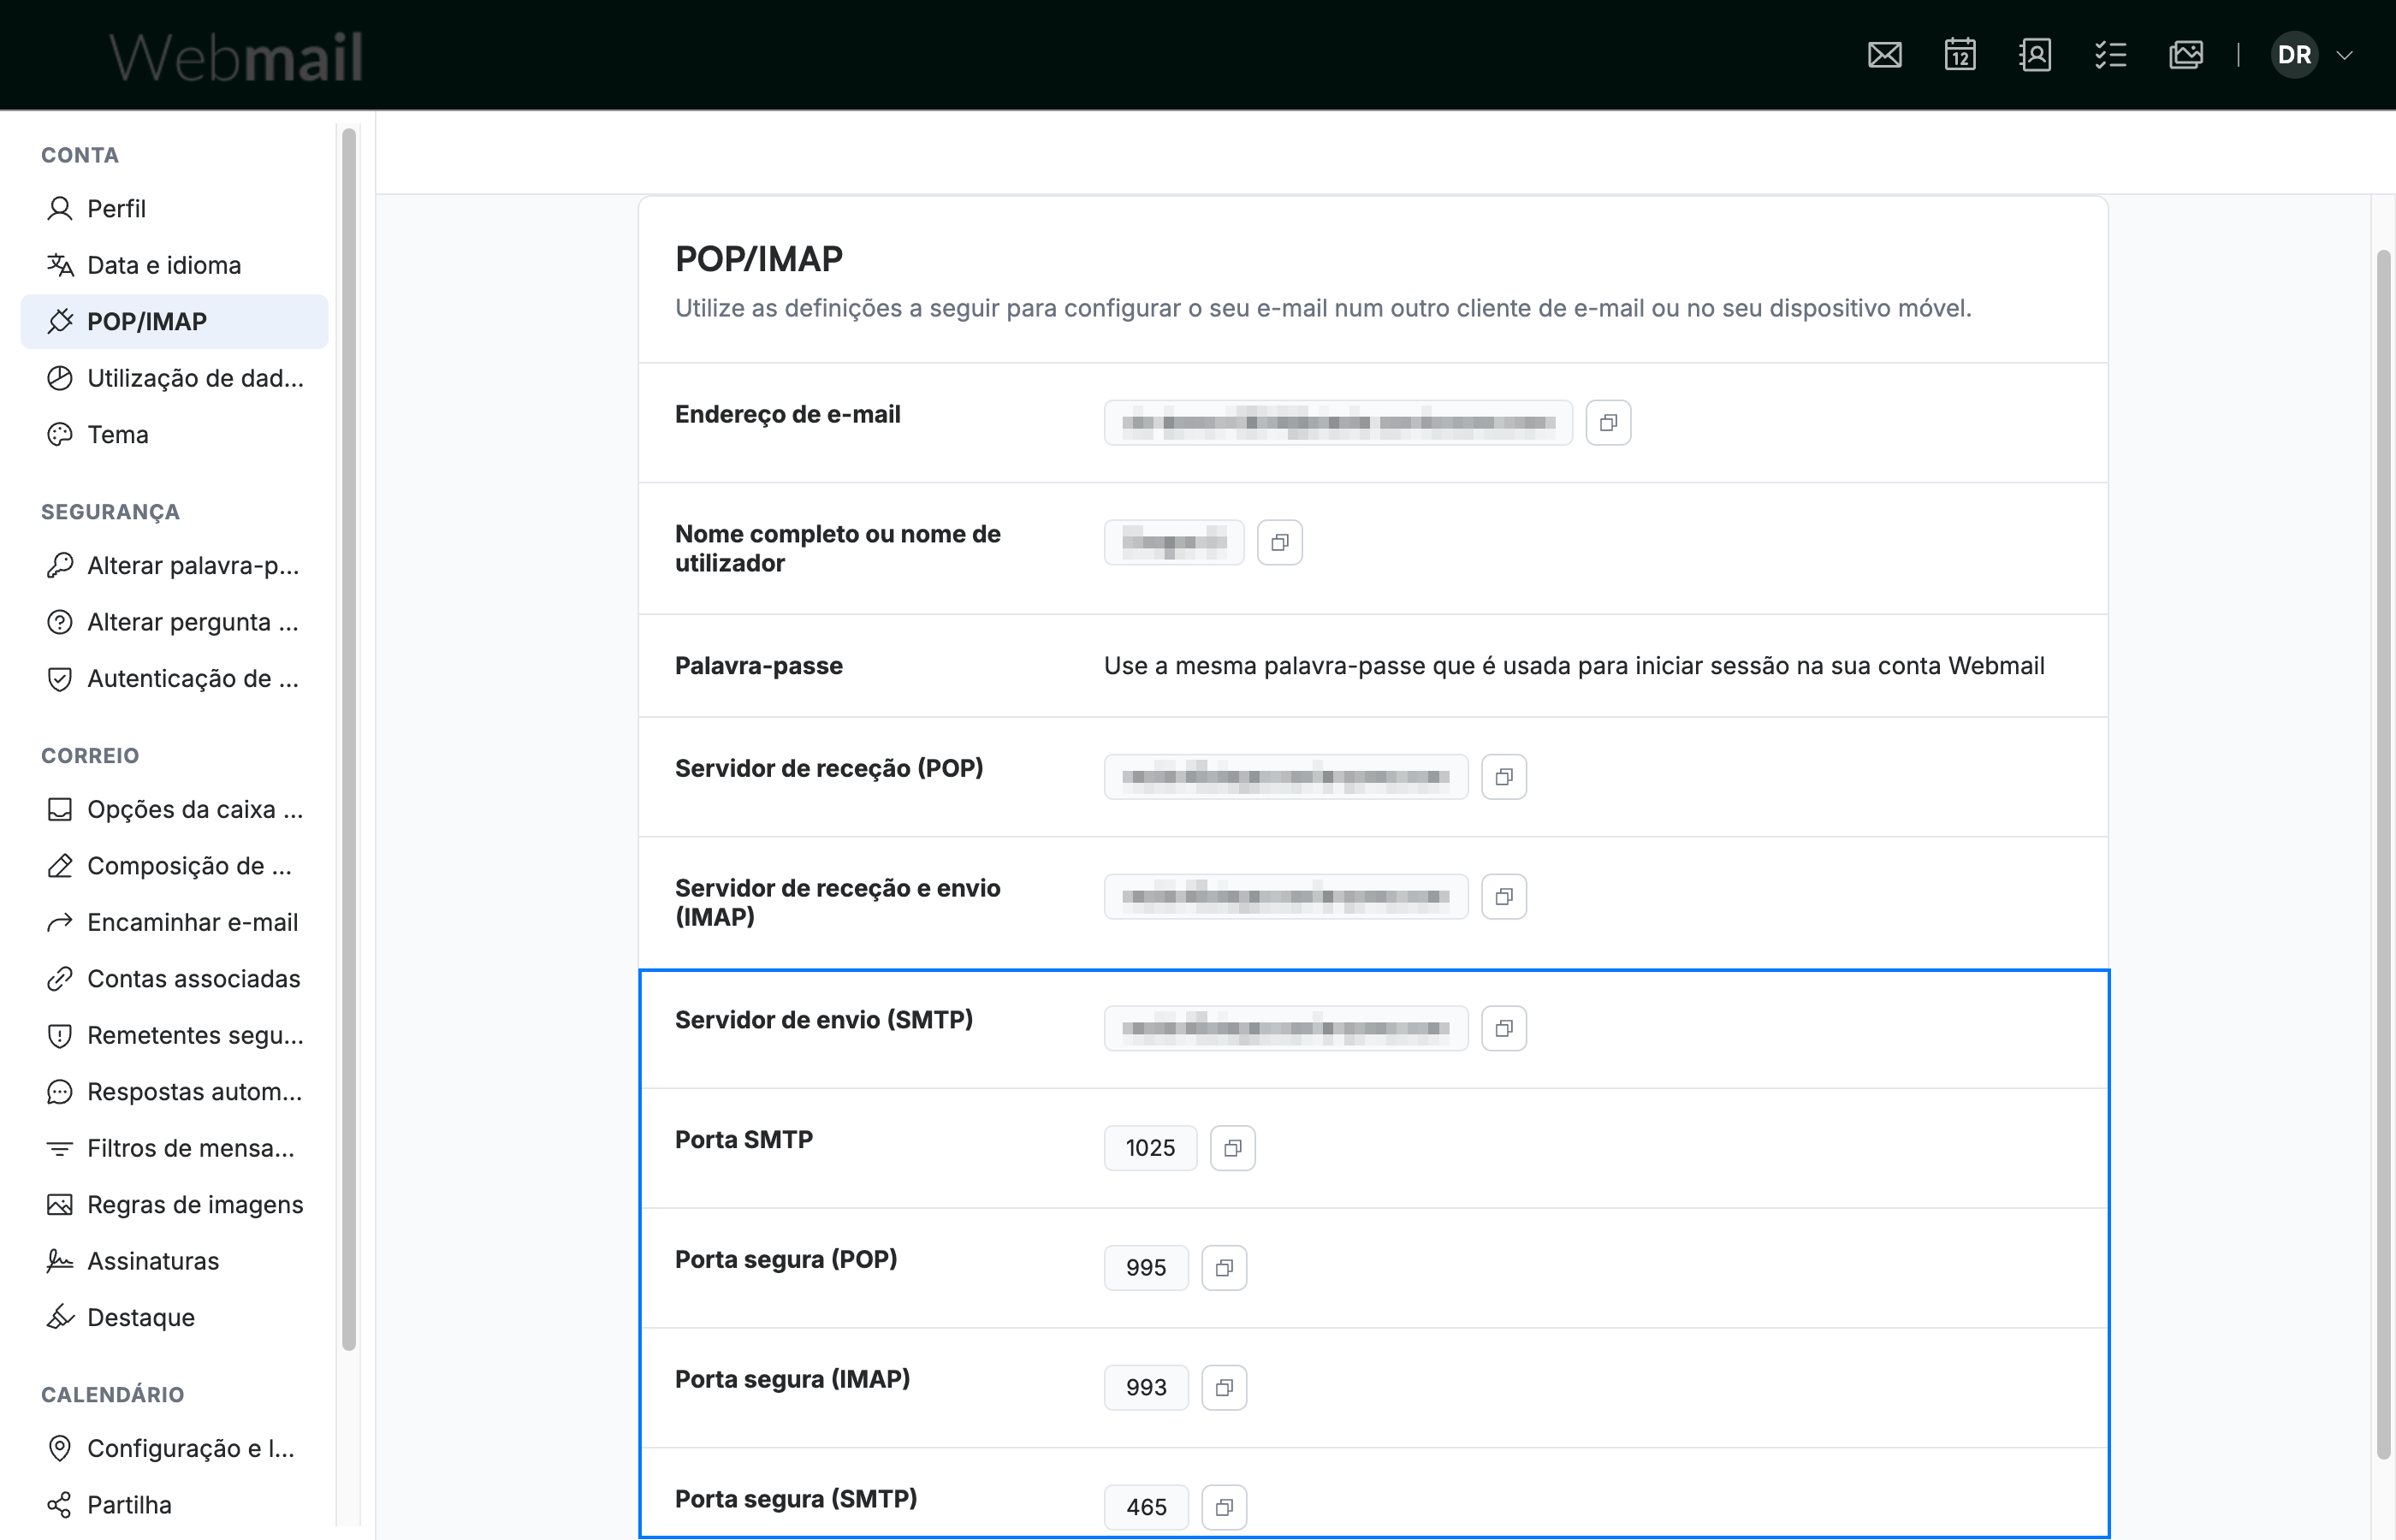Open Regras de imagens settings
The width and height of the screenshot is (2396, 1540).
(x=174, y=1205)
